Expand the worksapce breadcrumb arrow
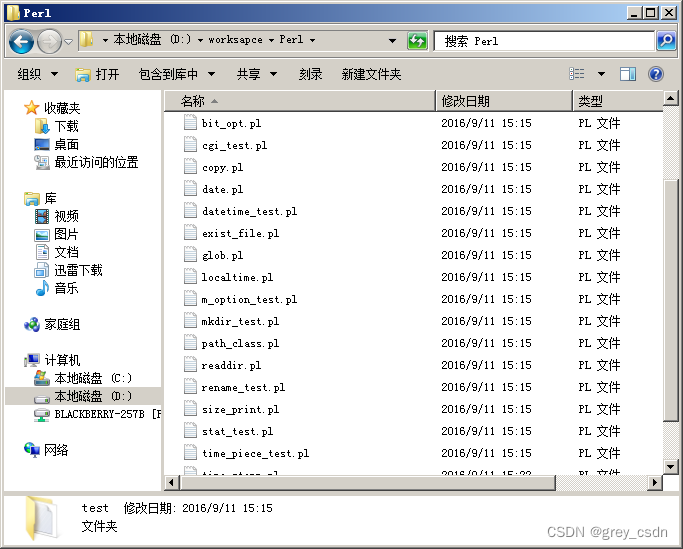 (271, 40)
